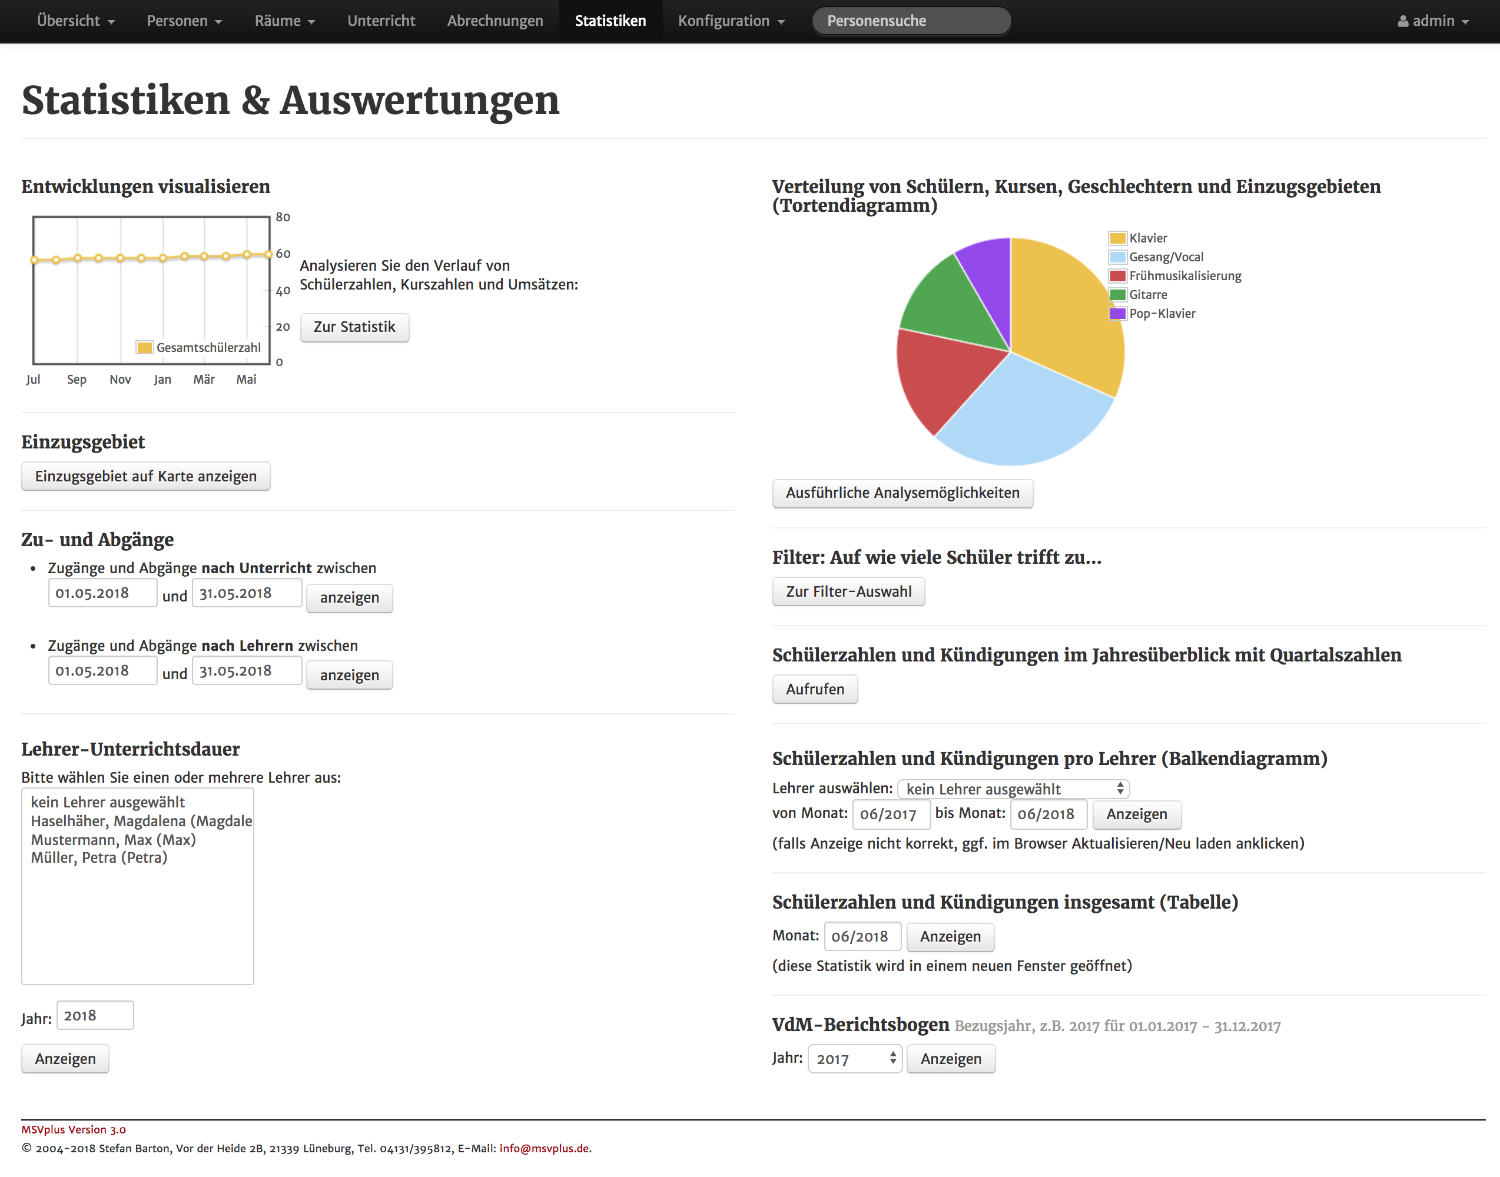This screenshot has width=1500, height=1177.
Task: Click Ausführliche Analysemöglichkeiten button
Action: pos(902,493)
